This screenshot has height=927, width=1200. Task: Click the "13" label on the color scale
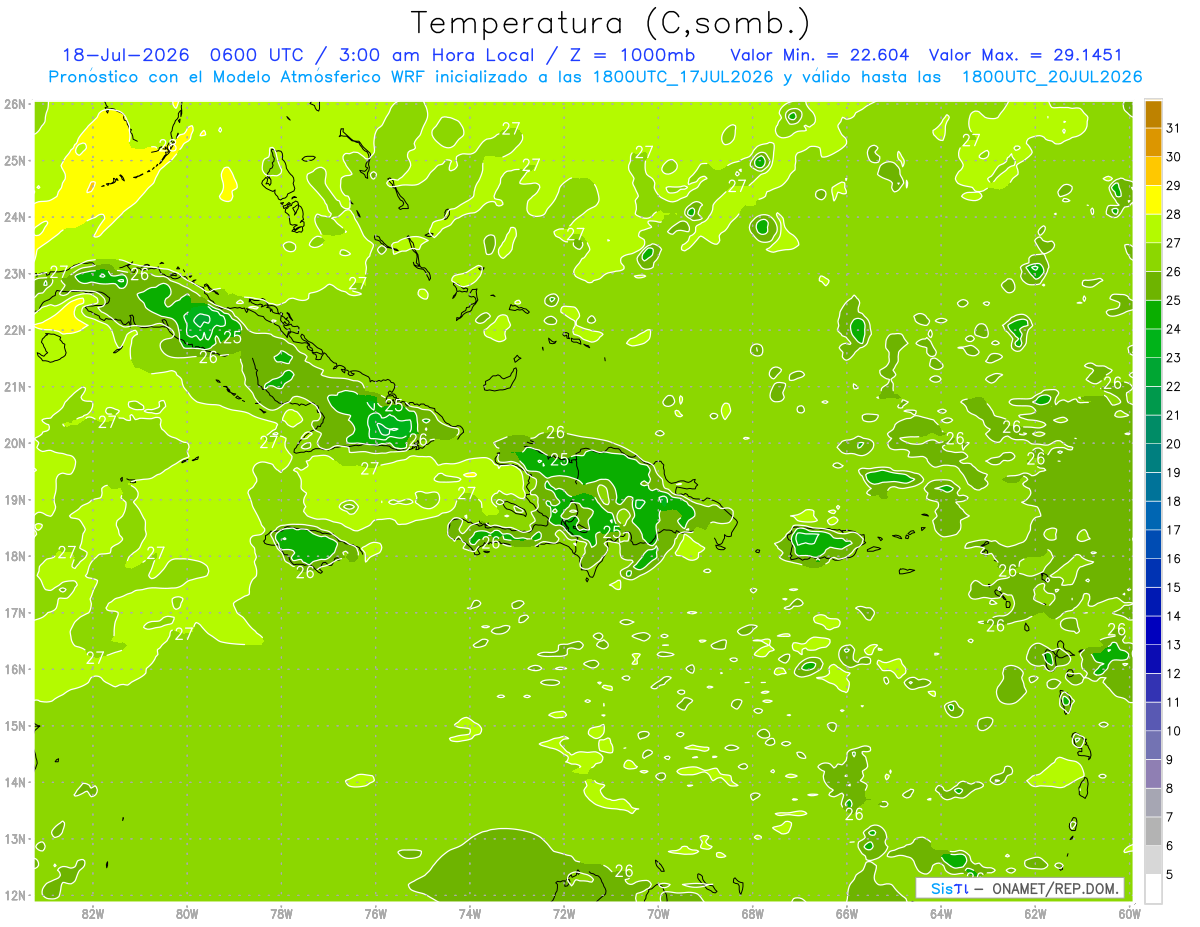pyautogui.click(x=1174, y=645)
